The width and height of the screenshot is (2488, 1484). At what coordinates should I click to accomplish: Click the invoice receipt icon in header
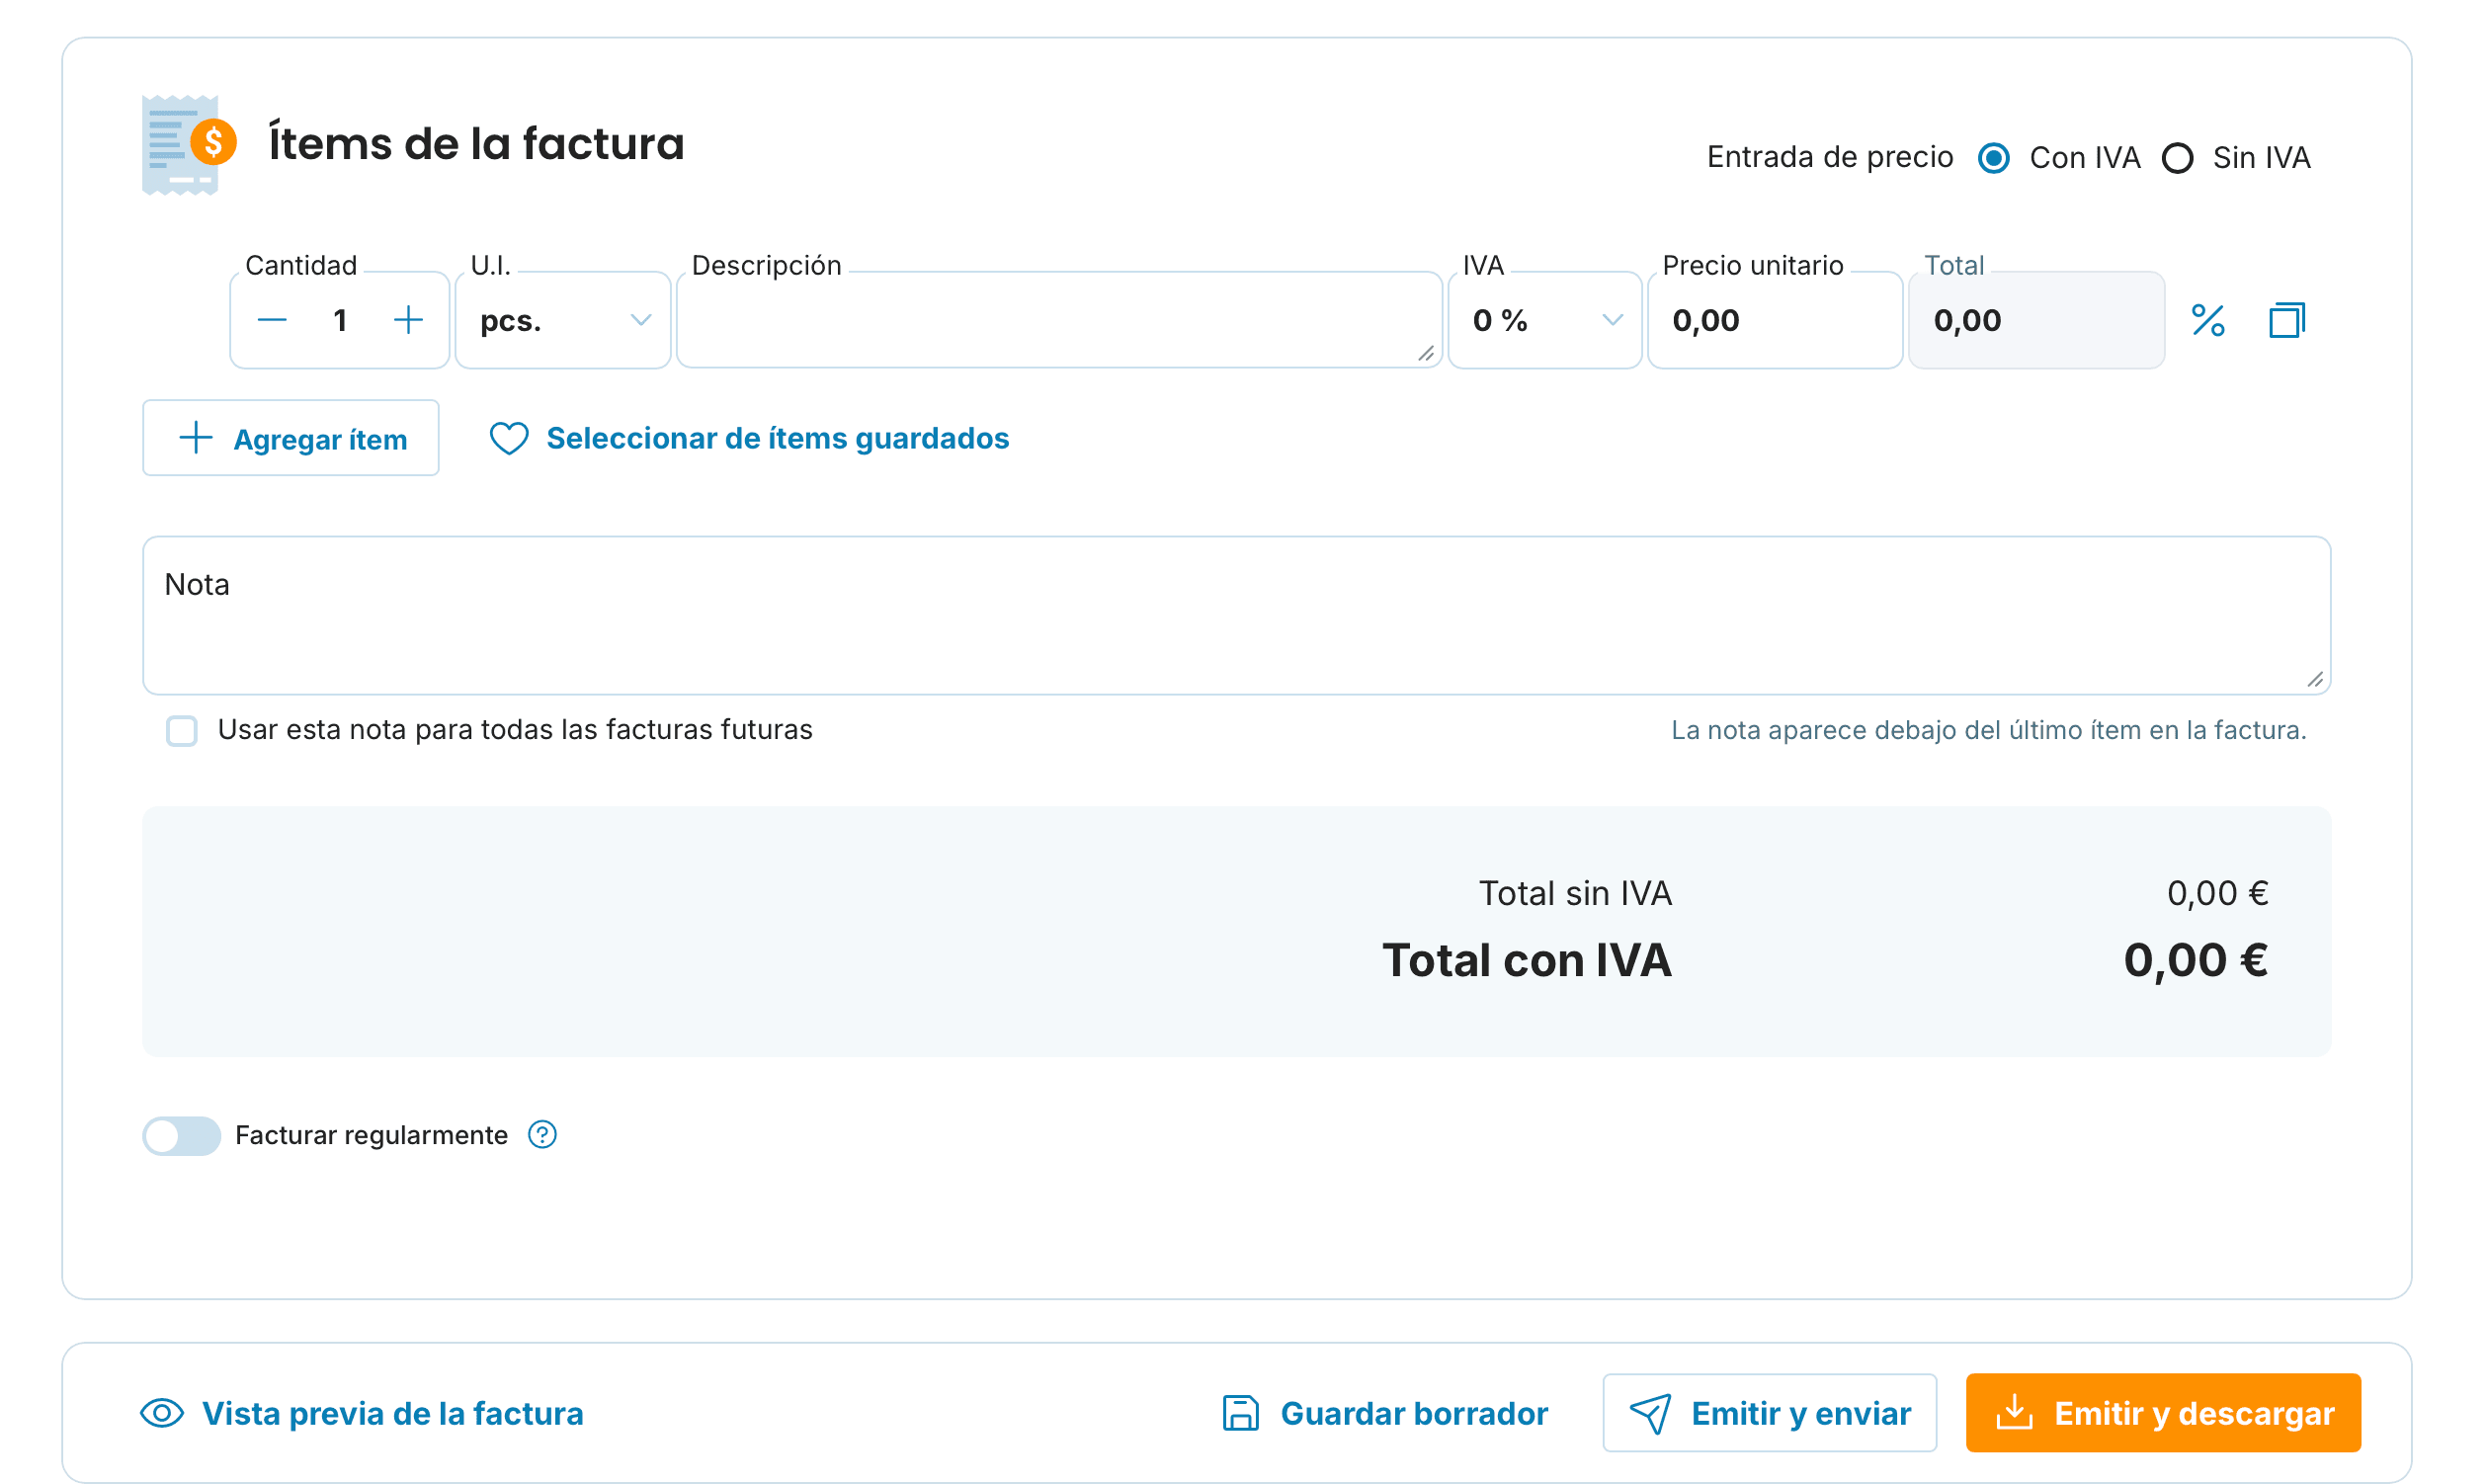tap(189, 145)
